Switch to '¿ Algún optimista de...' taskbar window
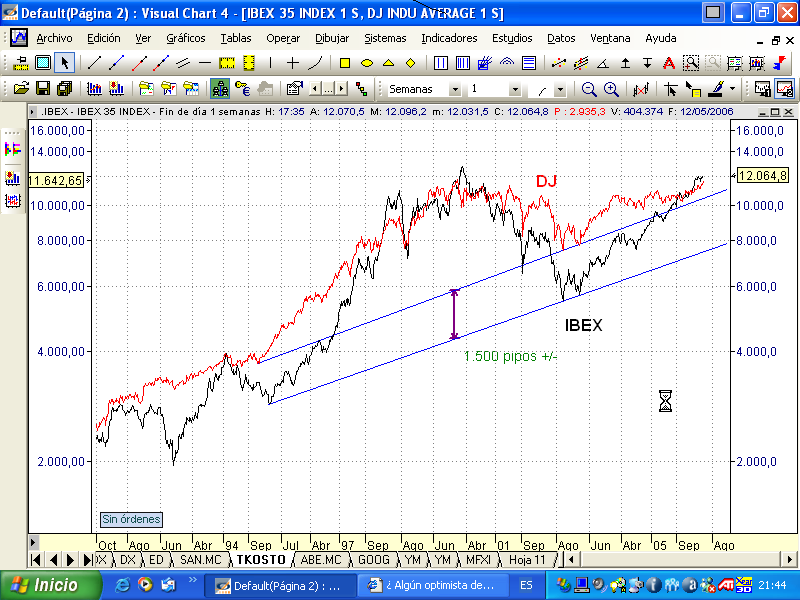 432,585
